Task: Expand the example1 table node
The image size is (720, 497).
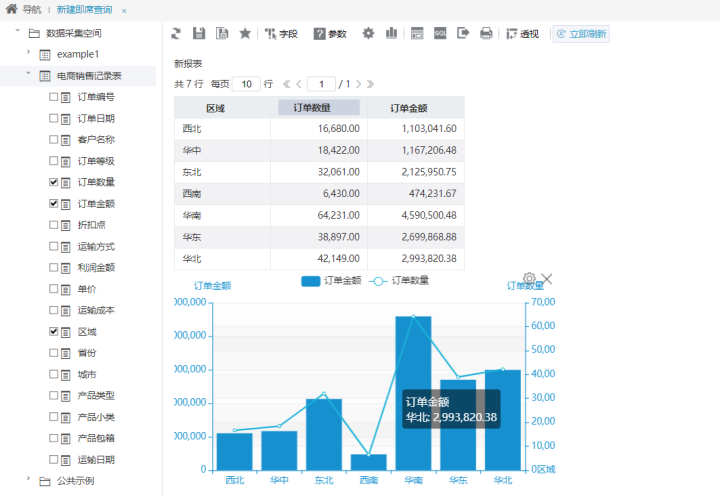Action: [28, 52]
